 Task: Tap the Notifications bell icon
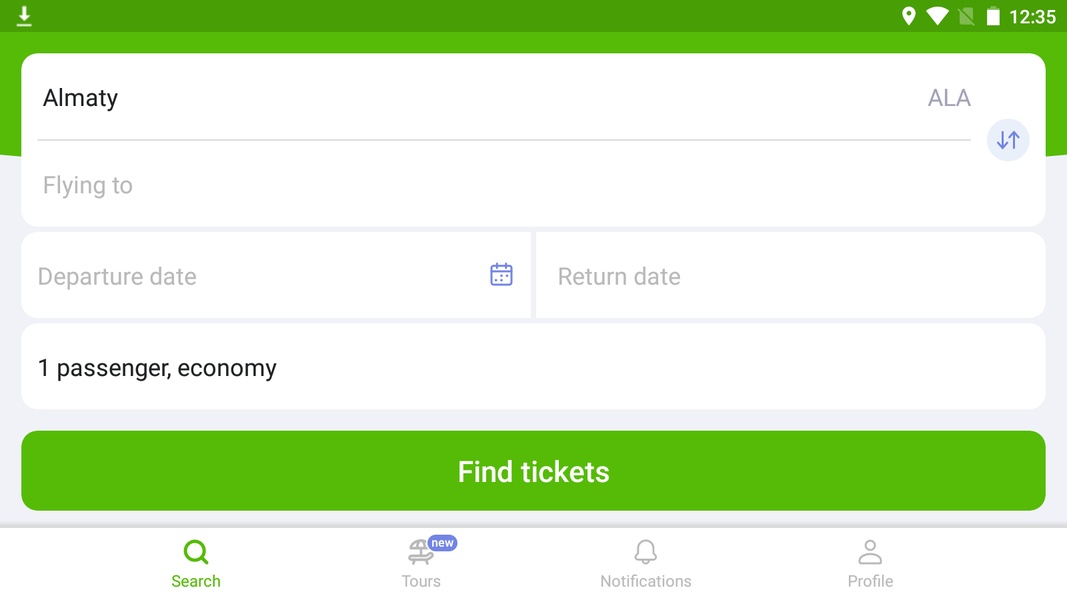(x=646, y=552)
